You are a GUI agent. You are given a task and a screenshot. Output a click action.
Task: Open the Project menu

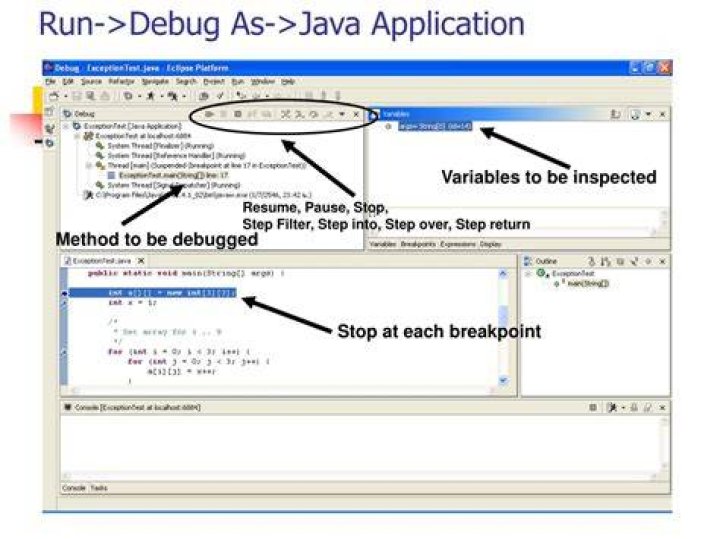214,82
